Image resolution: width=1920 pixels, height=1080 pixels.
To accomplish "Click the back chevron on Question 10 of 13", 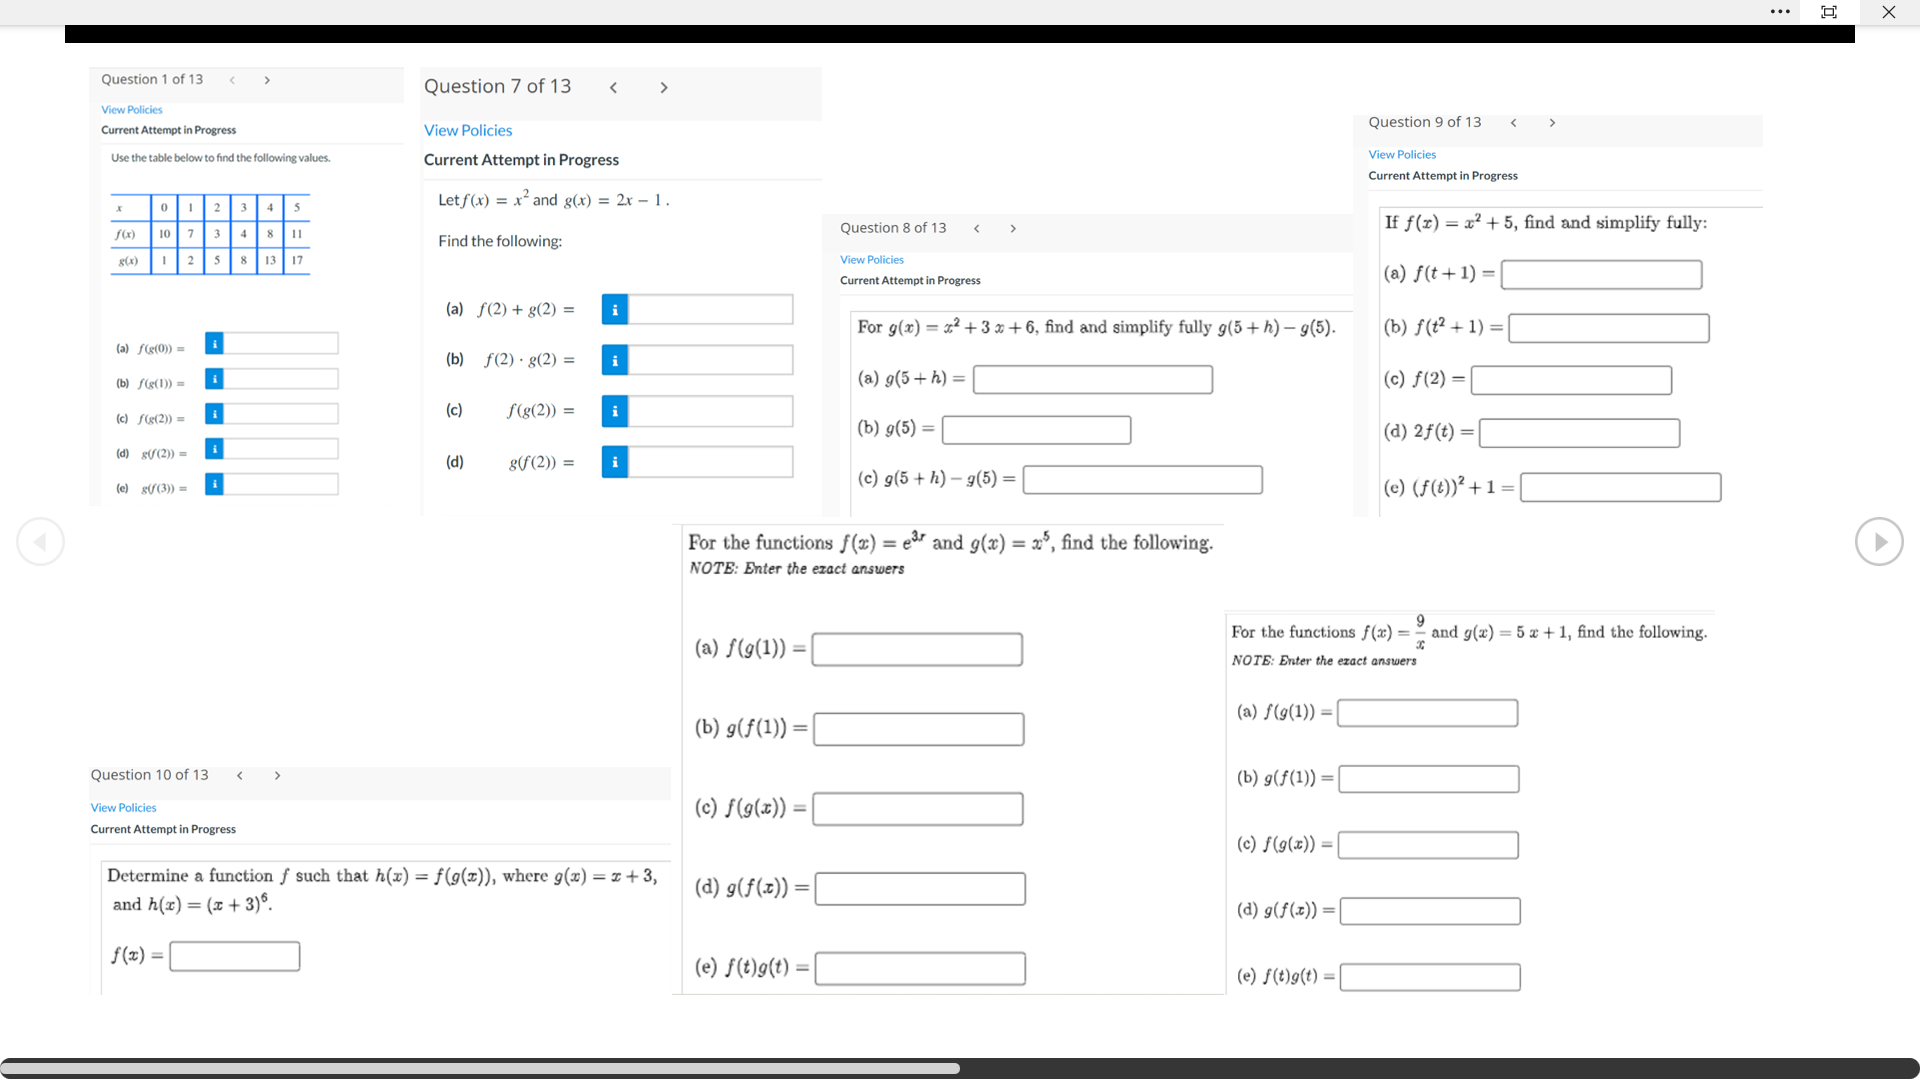I will pyautogui.click(x=240, y=775).
